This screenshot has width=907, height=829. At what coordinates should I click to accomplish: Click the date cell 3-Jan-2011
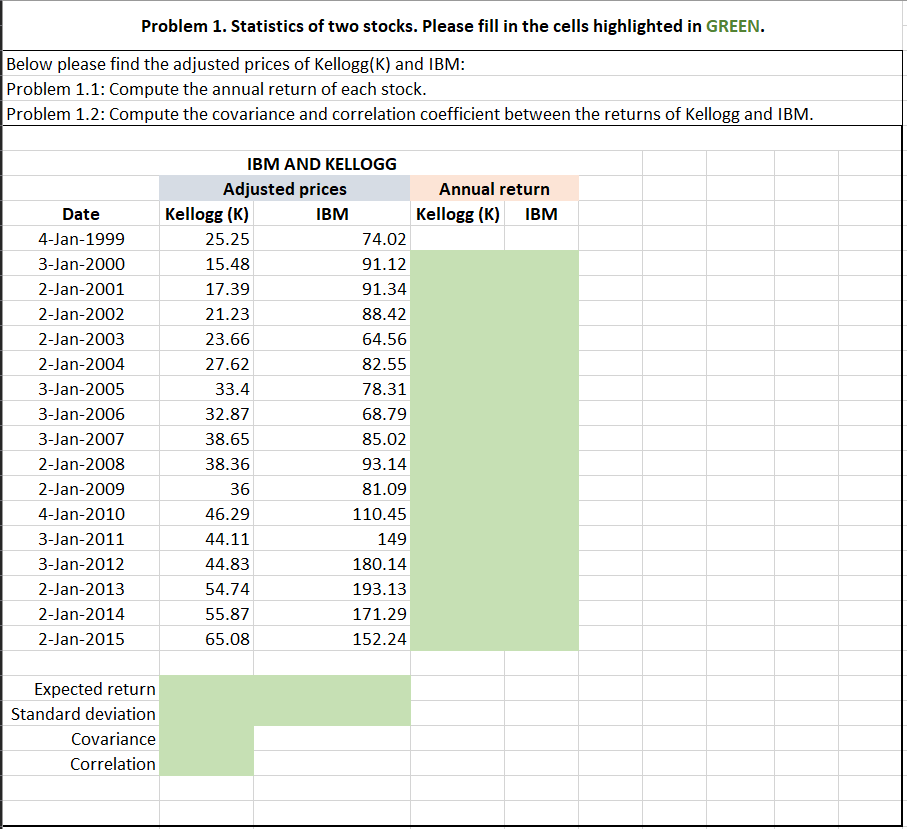pos(81,538)
